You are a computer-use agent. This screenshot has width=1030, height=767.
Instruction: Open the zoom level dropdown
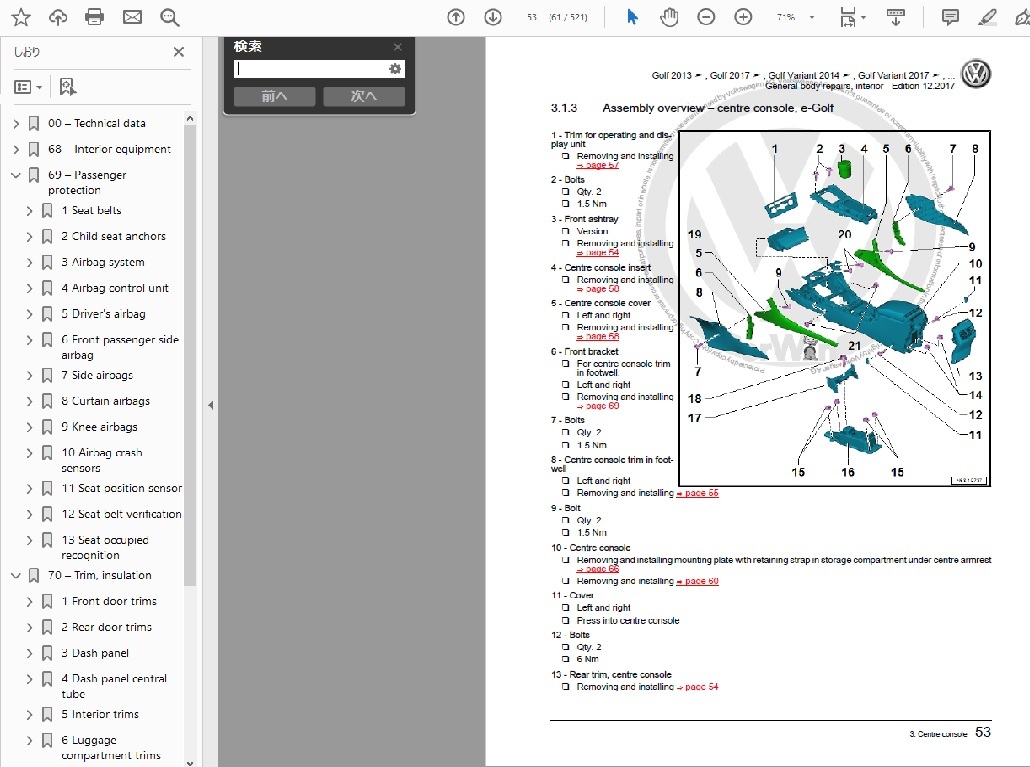coord(812,17)
